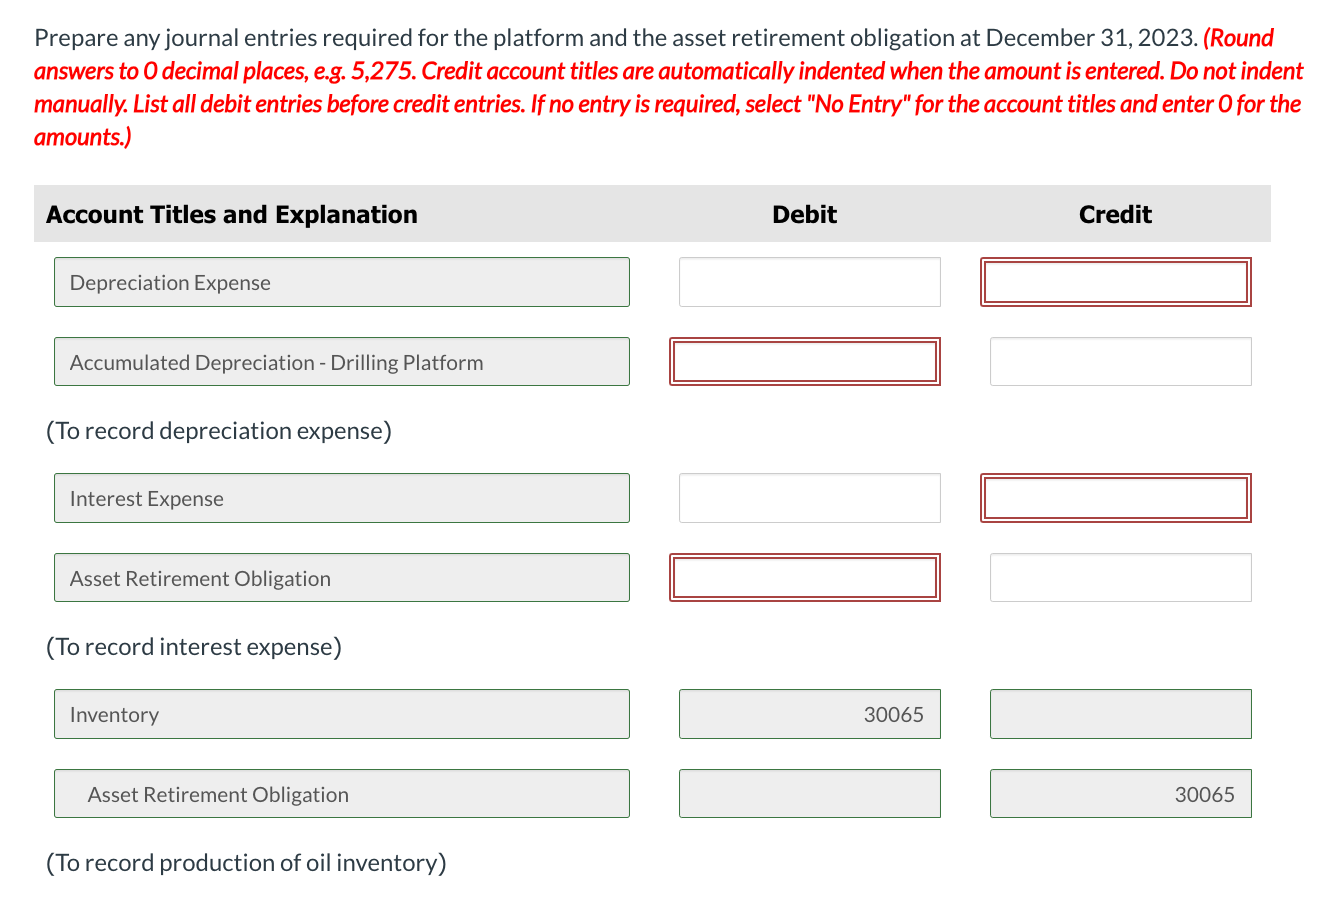The height and width of the screenshot is (912, 1322).
Task: Click the red-outlined Asset Retirement Obligation debit field
Action: pos(805,577)
